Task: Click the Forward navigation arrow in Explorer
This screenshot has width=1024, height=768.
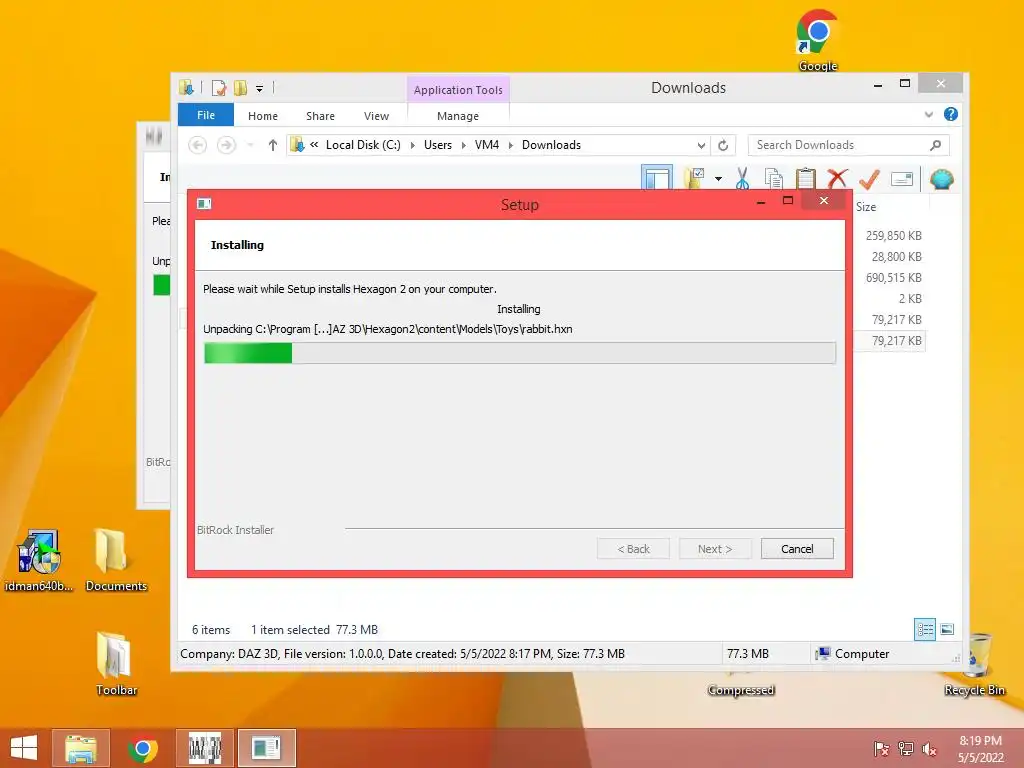Action: click(x=226, y=145)
